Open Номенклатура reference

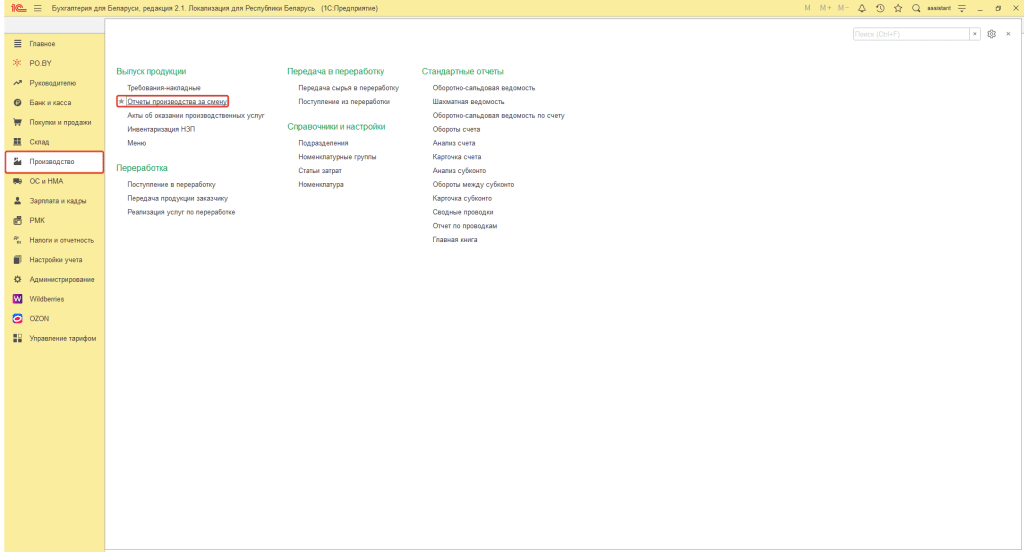click(321, 184)
